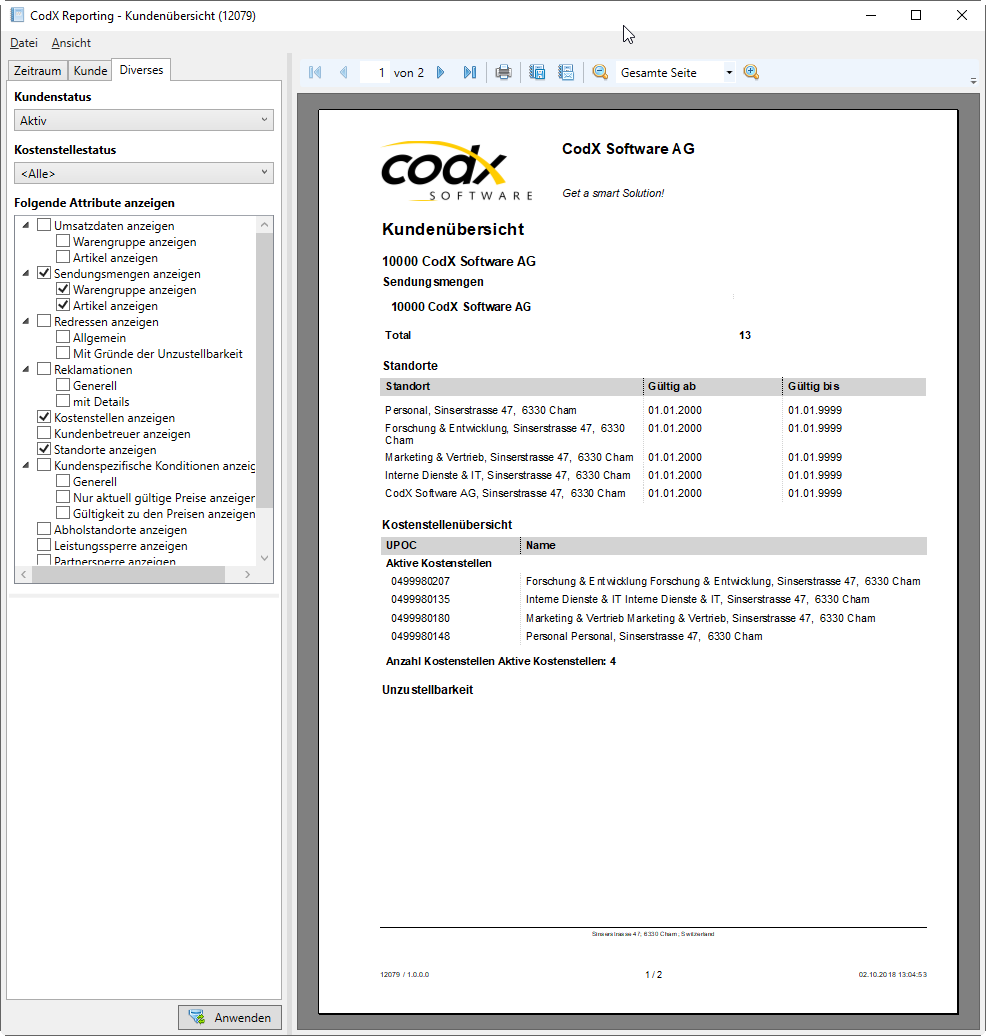Collapse the Sendungsmengen anzeigen tree node
This screenshot has width=986, height=1036.
pyautogui.click(x=26, y=274)
